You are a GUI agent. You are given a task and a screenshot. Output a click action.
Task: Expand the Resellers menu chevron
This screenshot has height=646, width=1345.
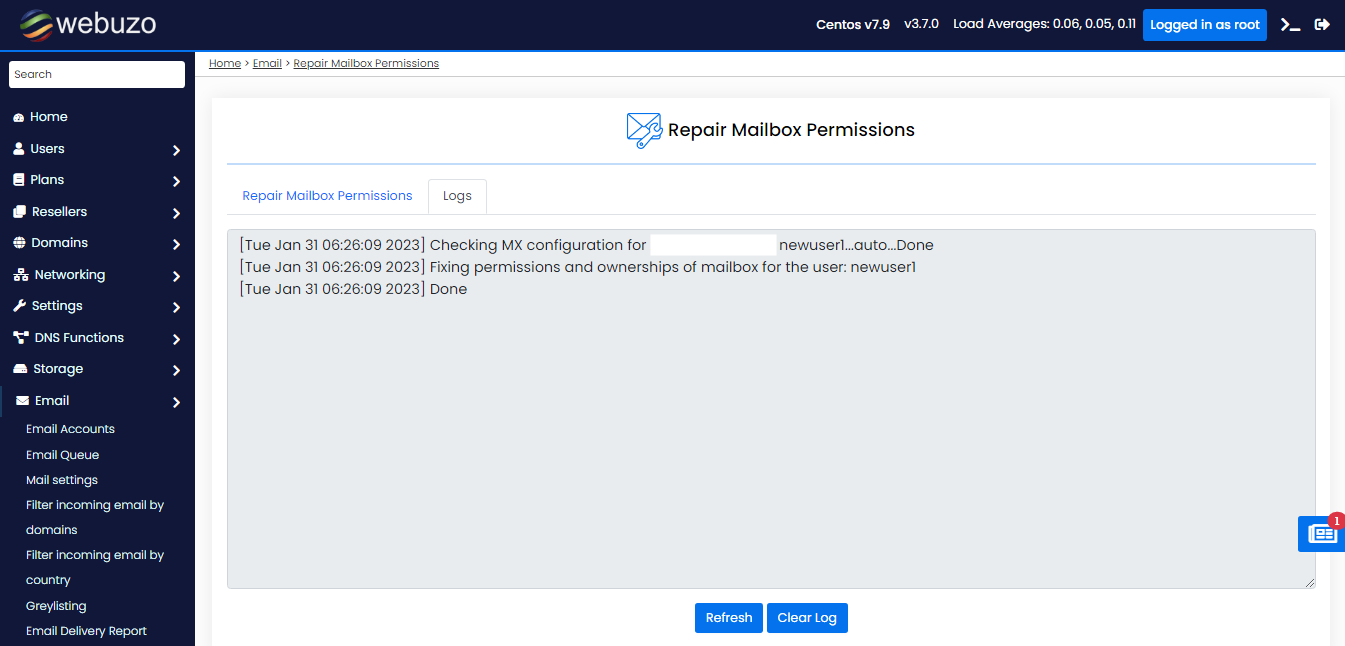click(176, 213)
